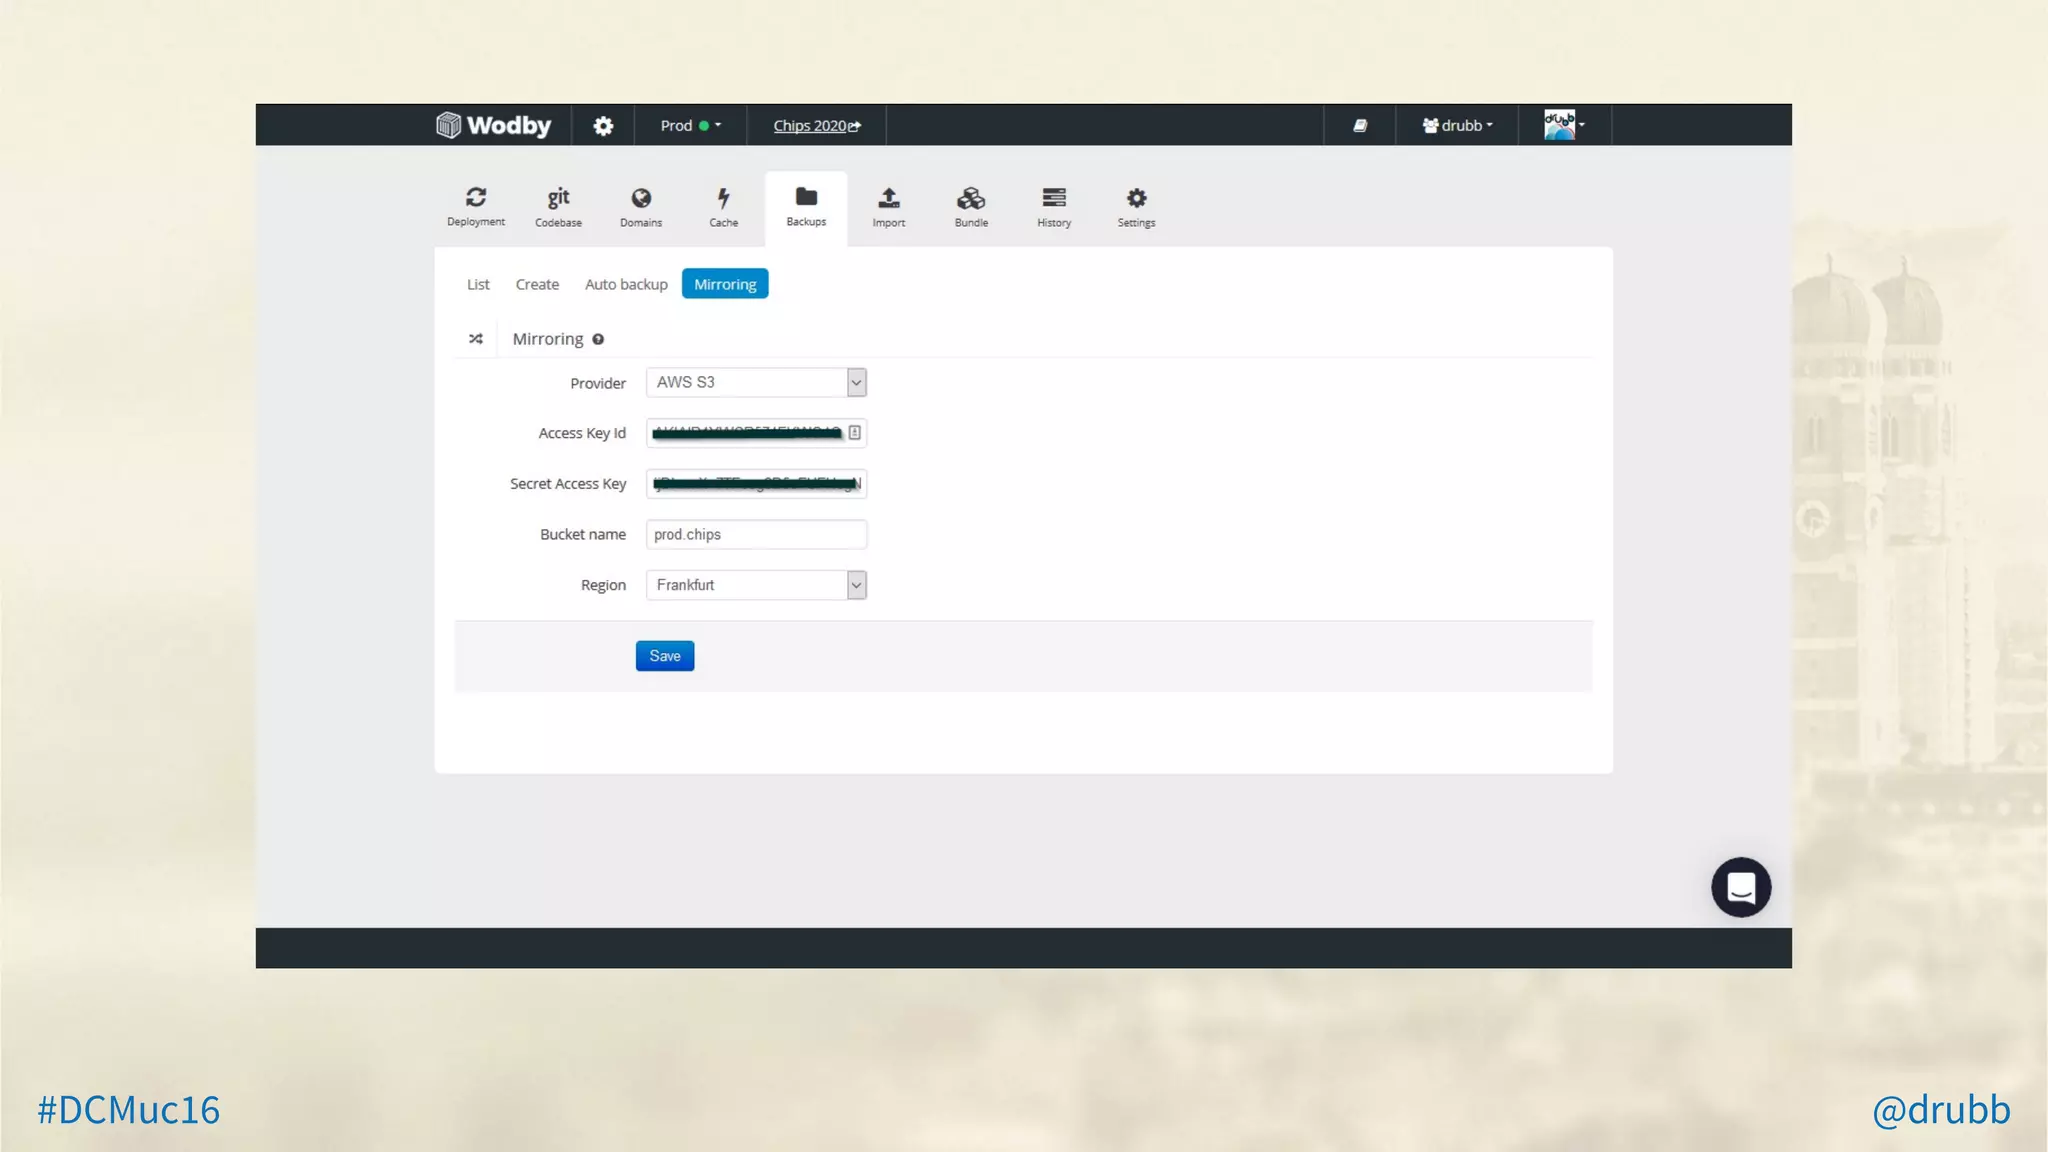Click the Save button
The height and width of the screenshot is (1152, 2048).
point(664,656)
